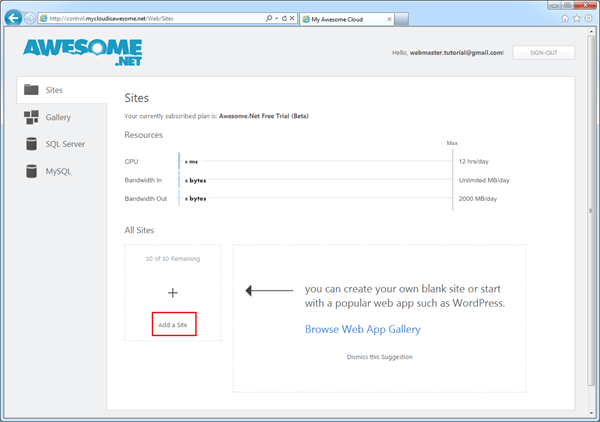Click the browser forward arrow button
Image resolution: width=600 pixels, height=422 pixels.
(x=29, y=18)
